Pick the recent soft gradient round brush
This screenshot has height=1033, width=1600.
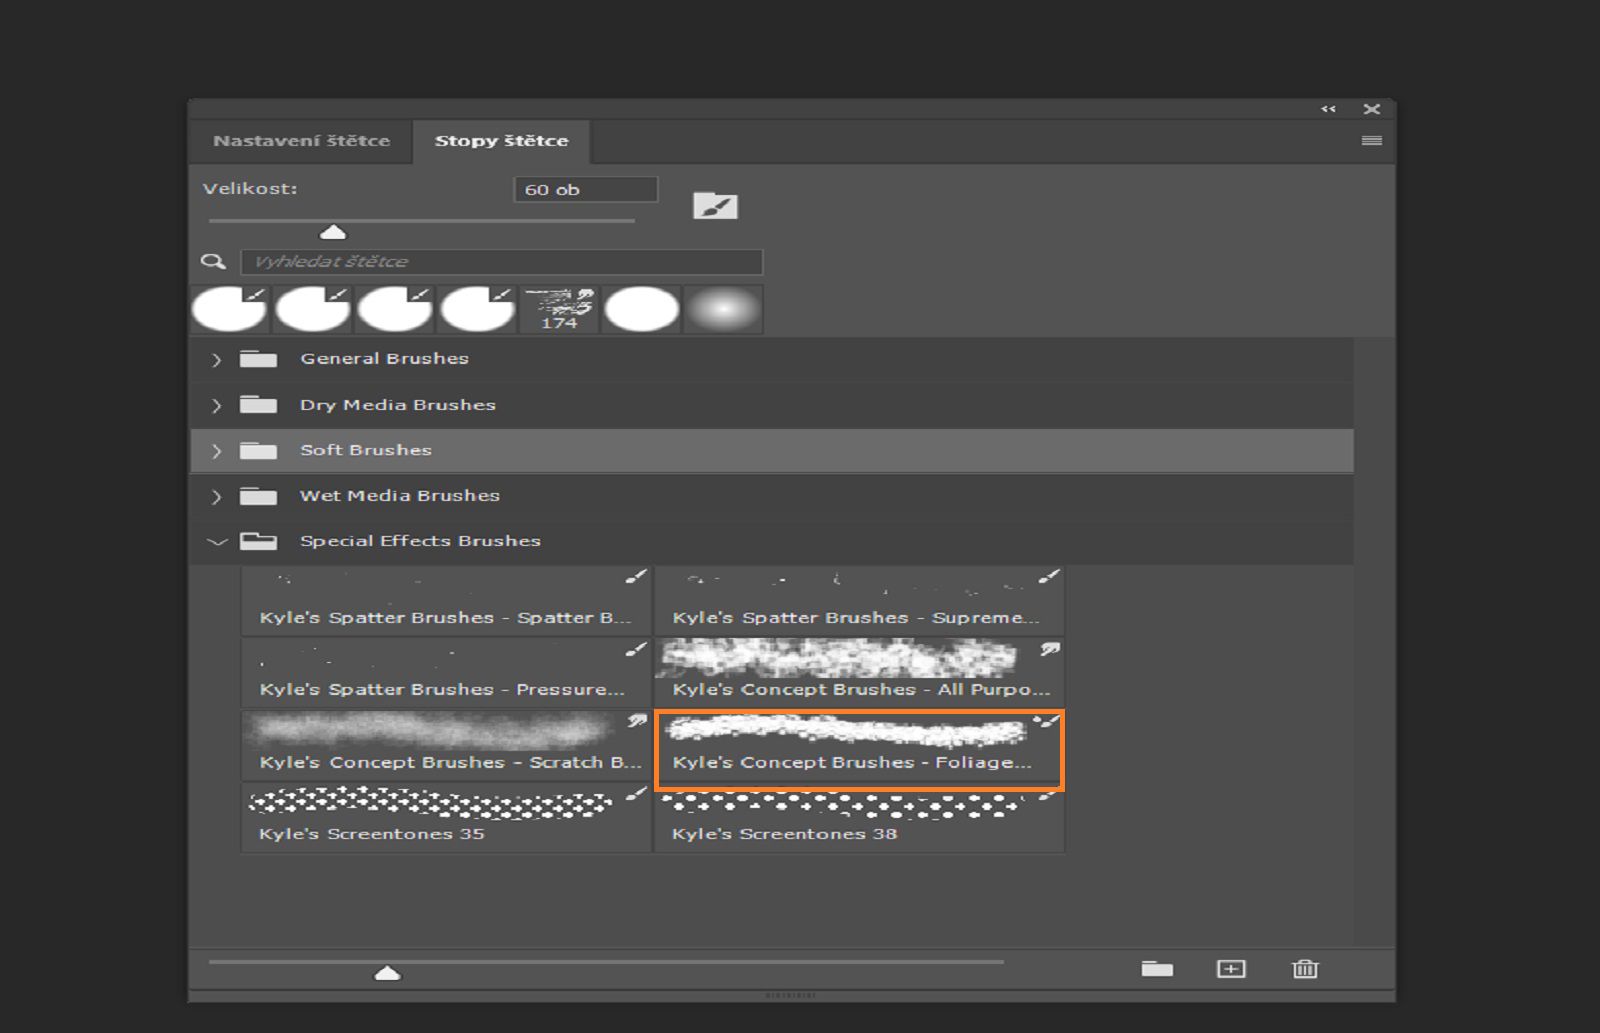pos(724,309)
